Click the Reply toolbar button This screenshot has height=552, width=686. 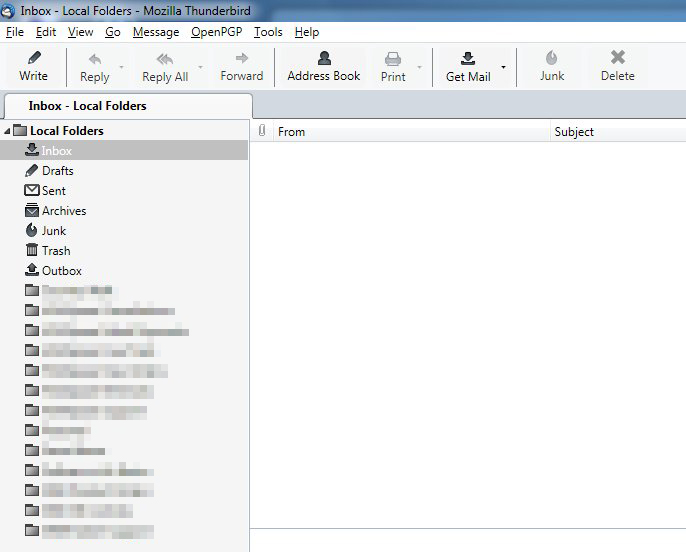tap(94, 67)
